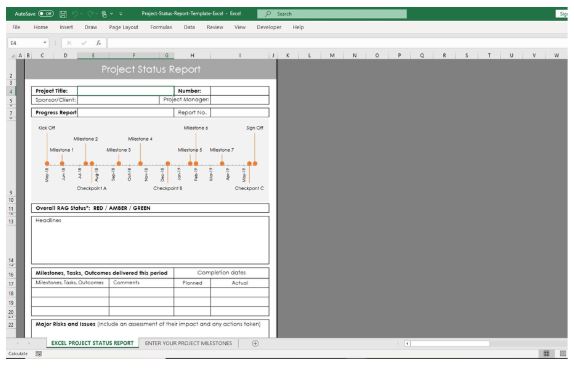The image size is (574, 371).
Task: Click the horizontal scrollbar left arrow
Action: (x=407, y=344)
